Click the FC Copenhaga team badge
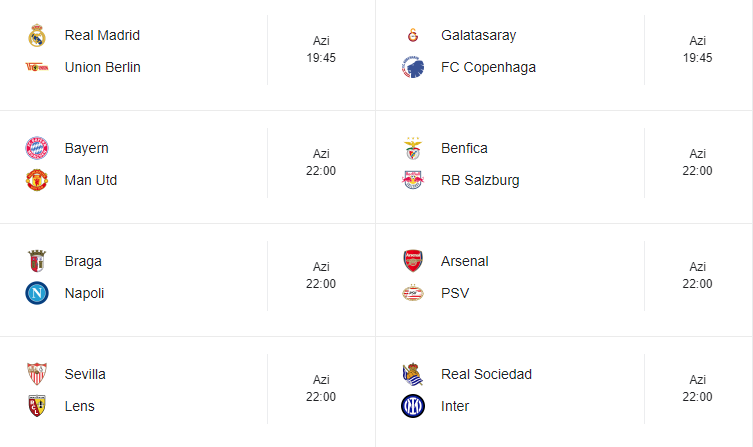 click(413, 68)
